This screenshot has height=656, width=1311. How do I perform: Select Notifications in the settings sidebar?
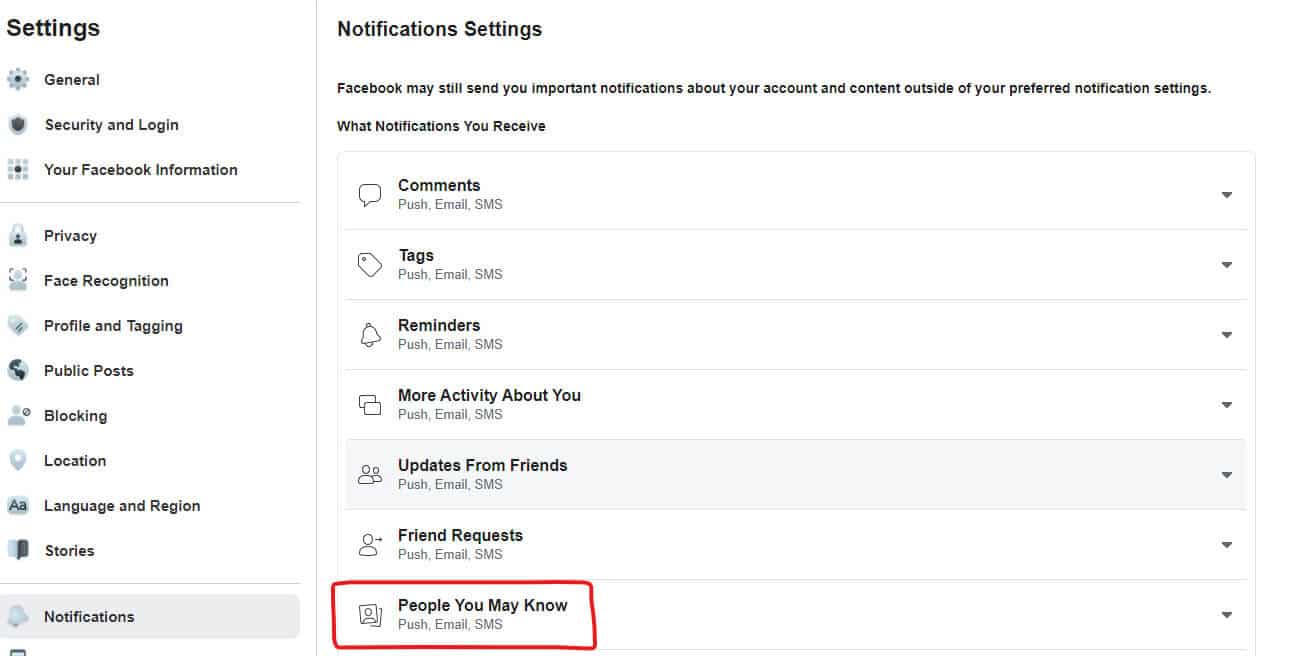coord(150,617)
